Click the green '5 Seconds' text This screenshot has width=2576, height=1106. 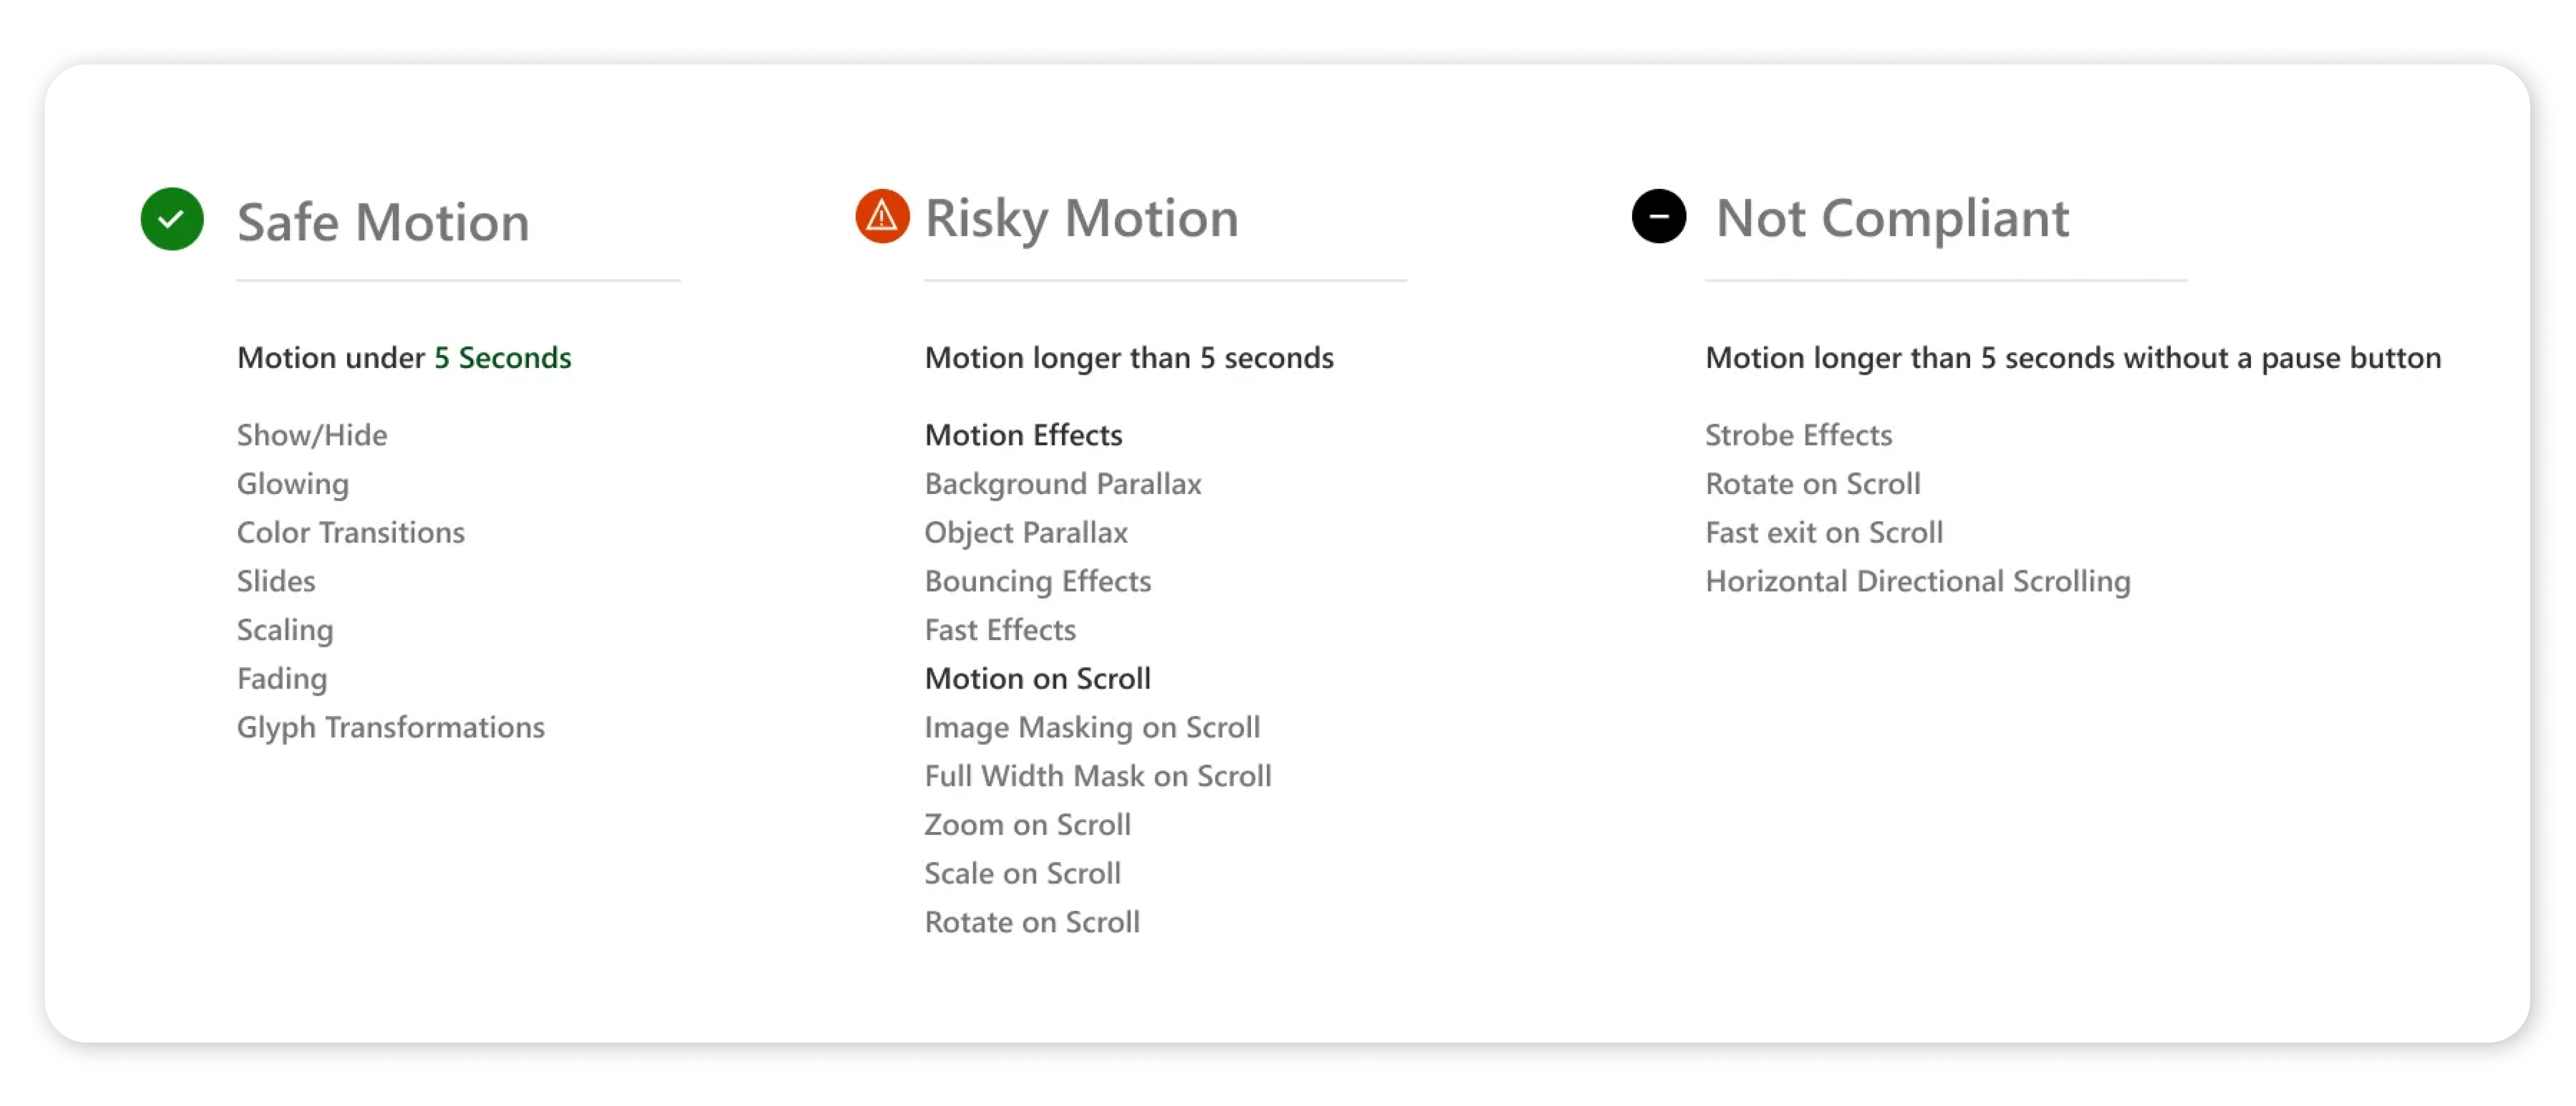point(502,358)
